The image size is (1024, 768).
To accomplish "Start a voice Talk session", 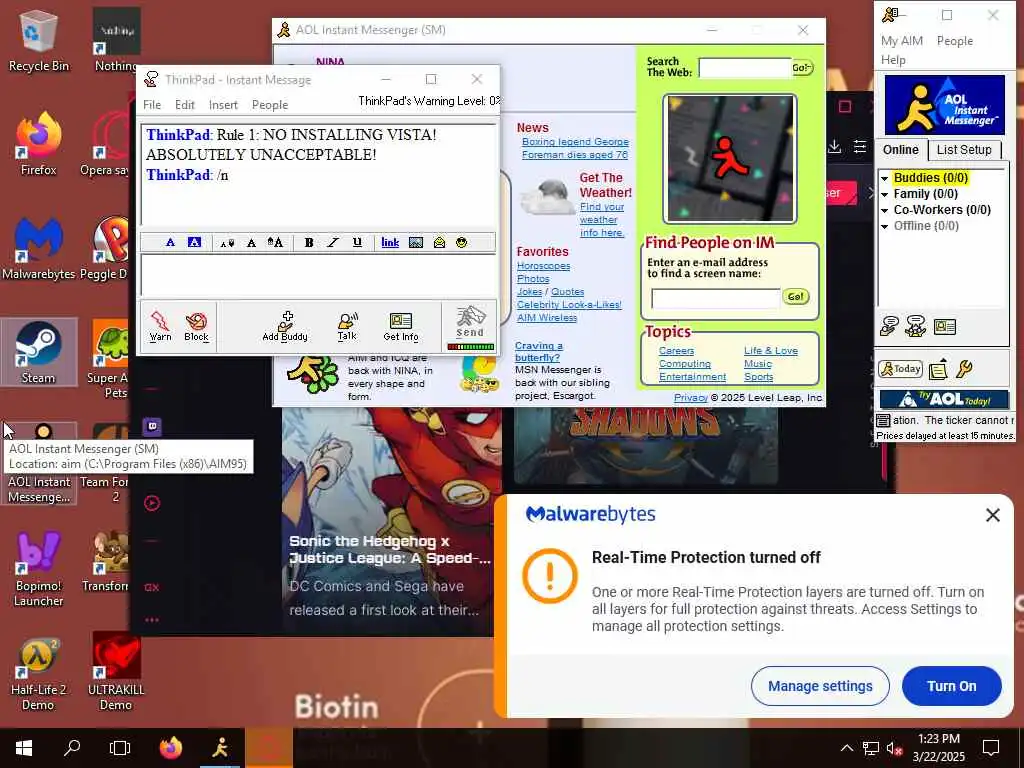I will pos(347,326).
